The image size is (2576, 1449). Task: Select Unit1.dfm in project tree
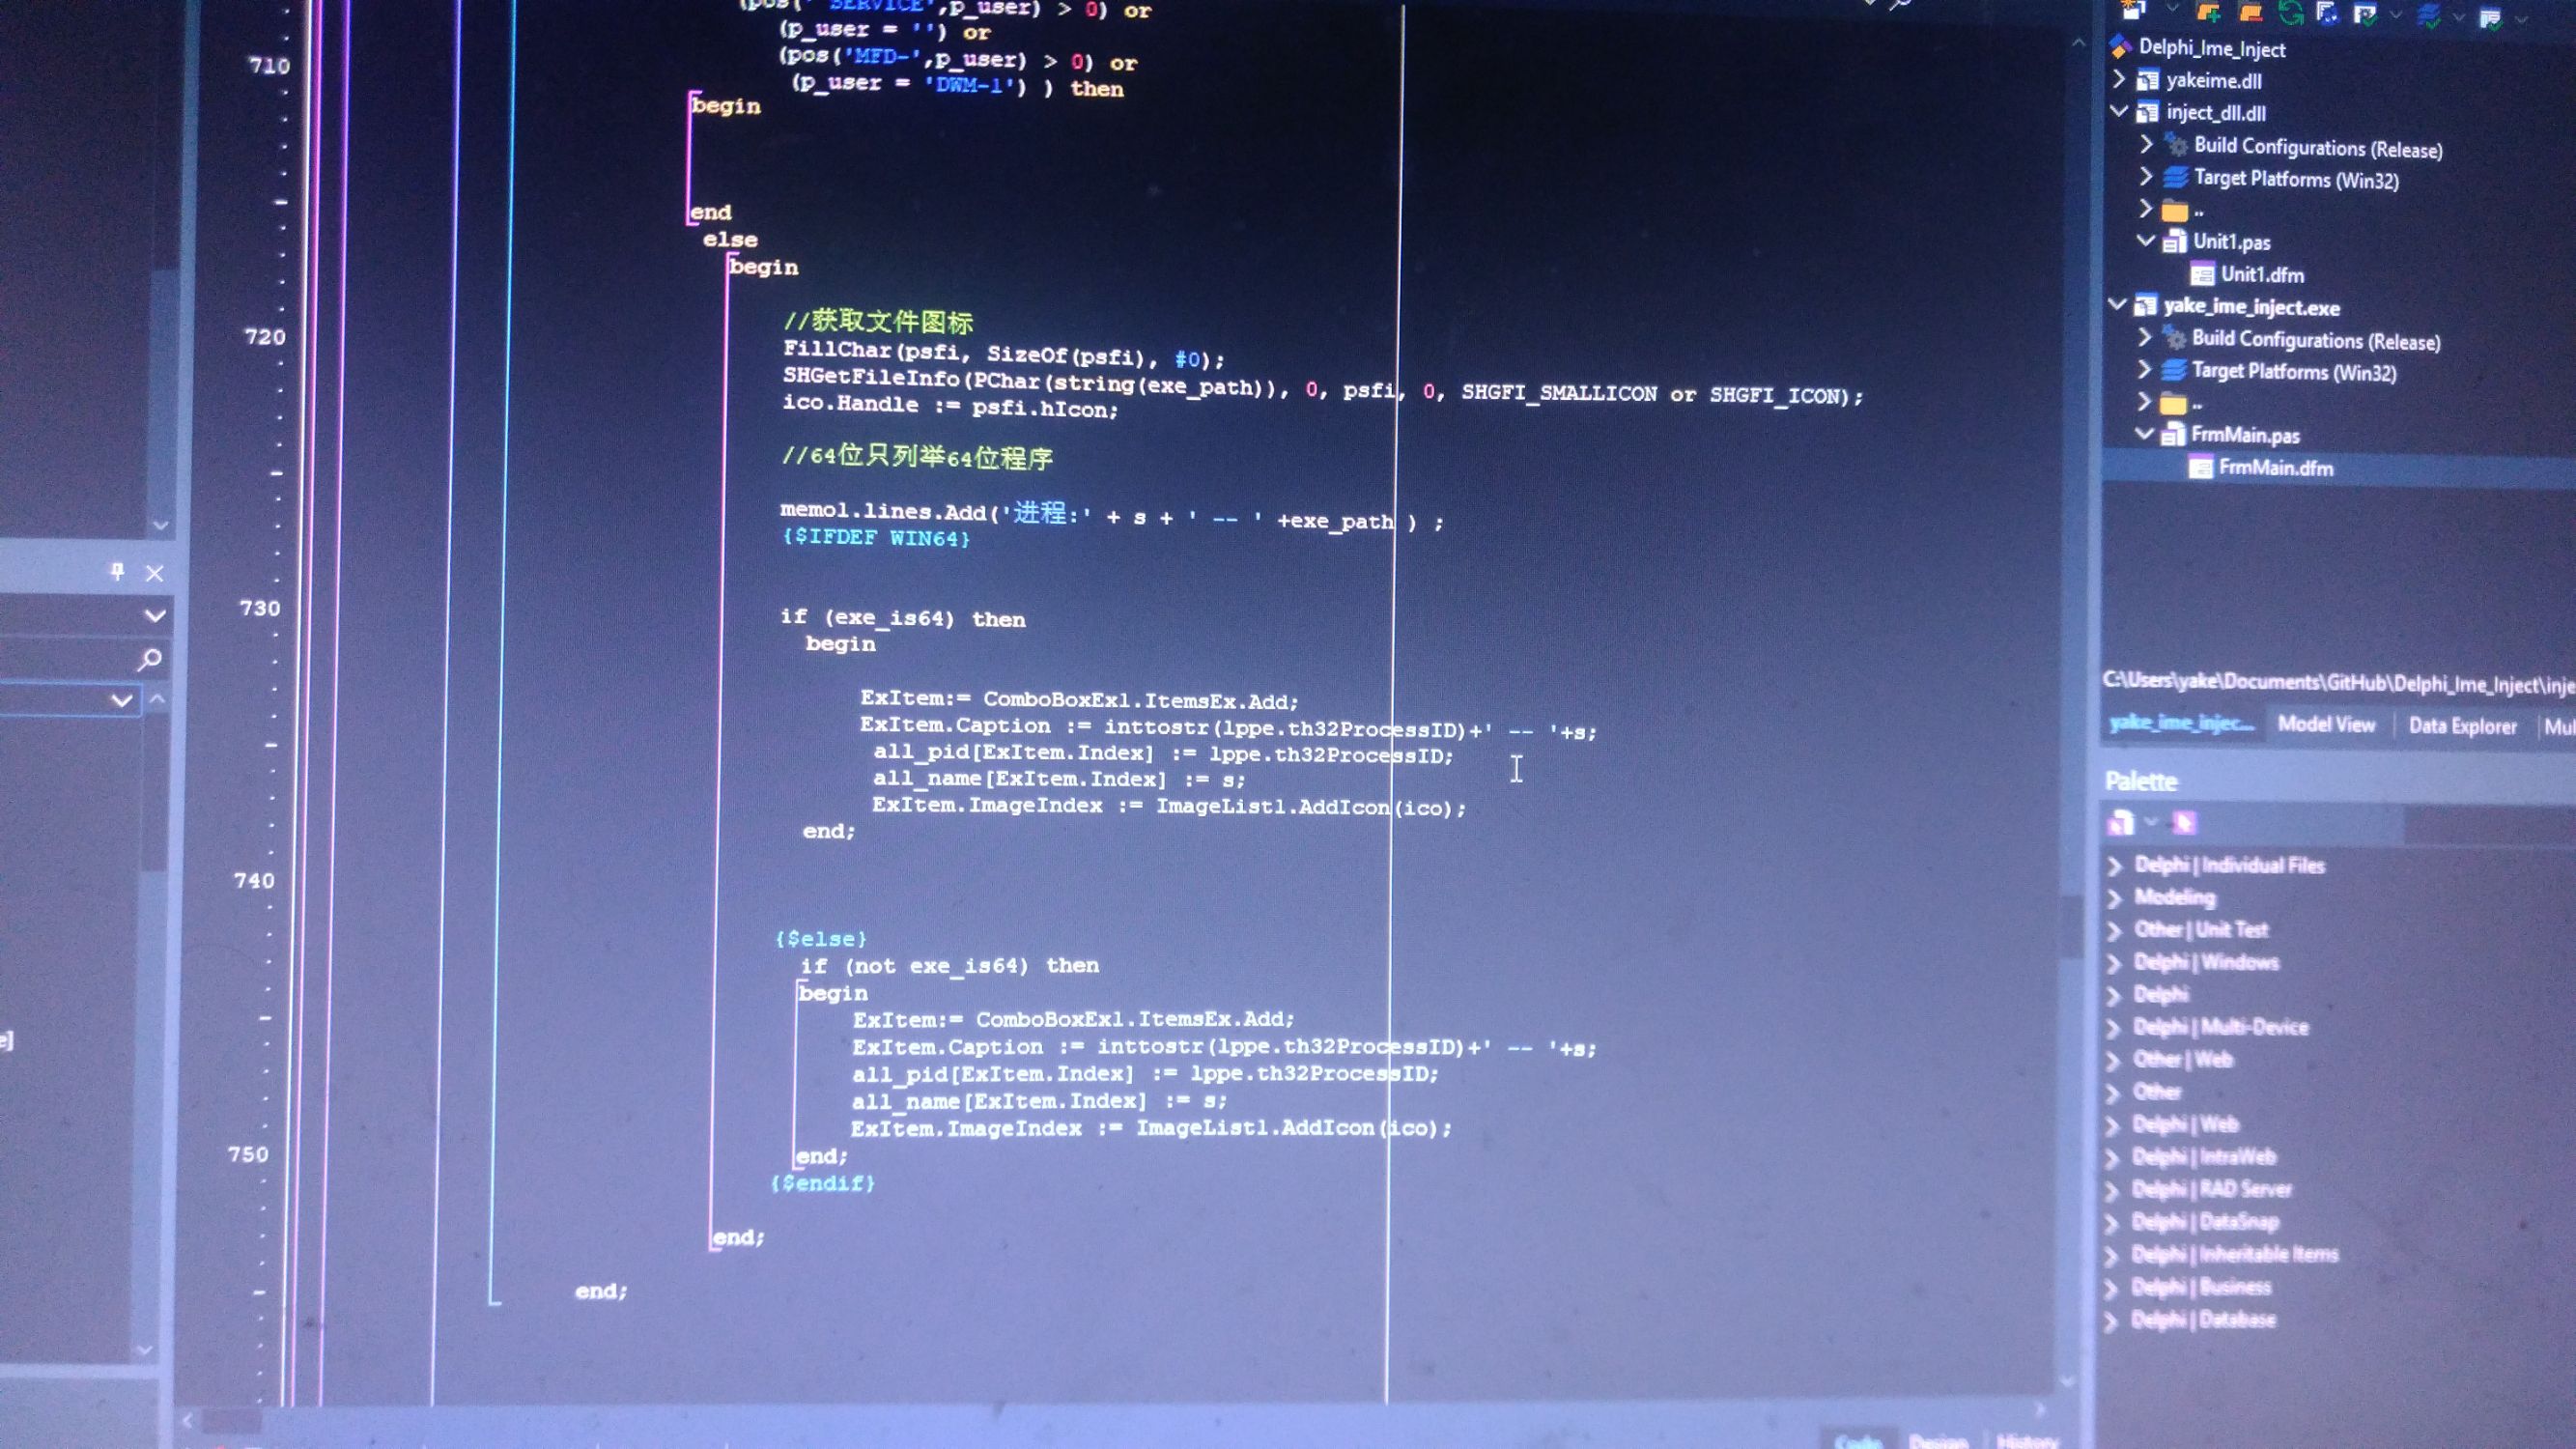[2261, 274]
